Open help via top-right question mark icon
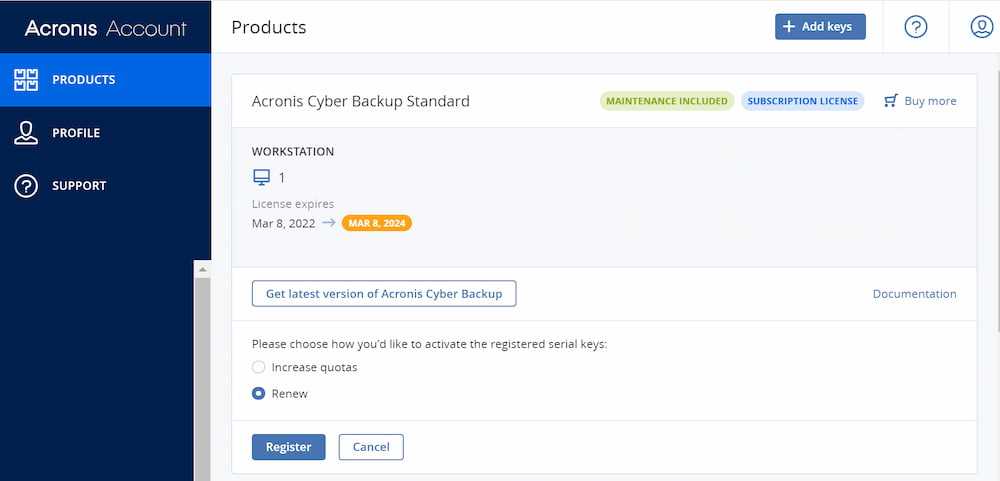 coord(916,27)
